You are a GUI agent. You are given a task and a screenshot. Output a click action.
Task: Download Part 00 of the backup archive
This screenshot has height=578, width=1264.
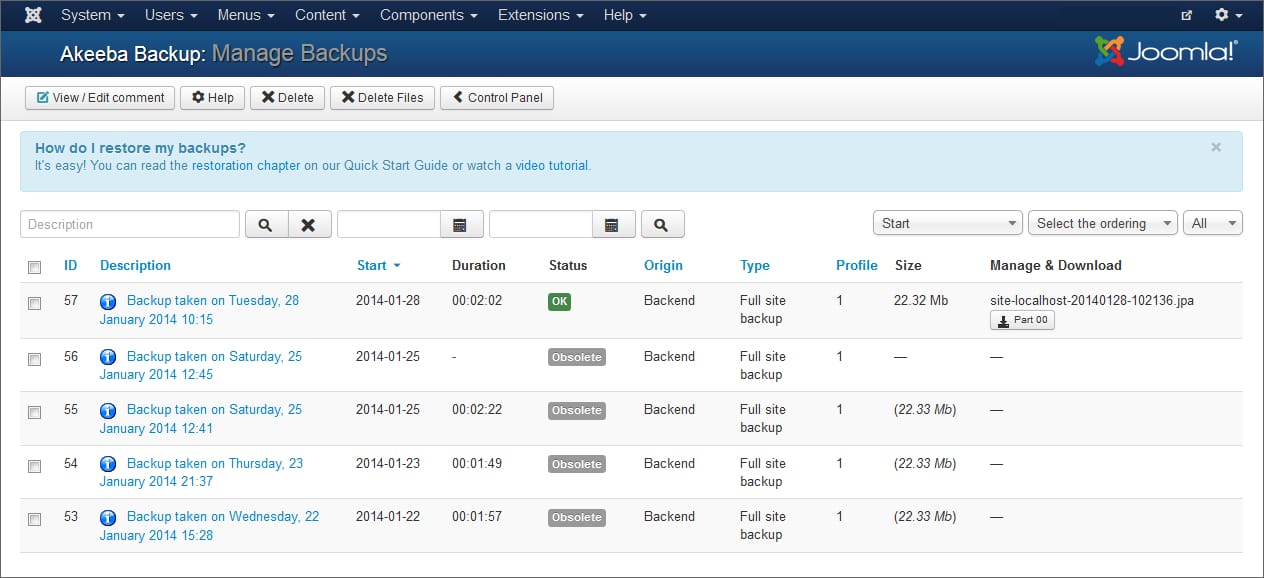tap(1022, 320)
